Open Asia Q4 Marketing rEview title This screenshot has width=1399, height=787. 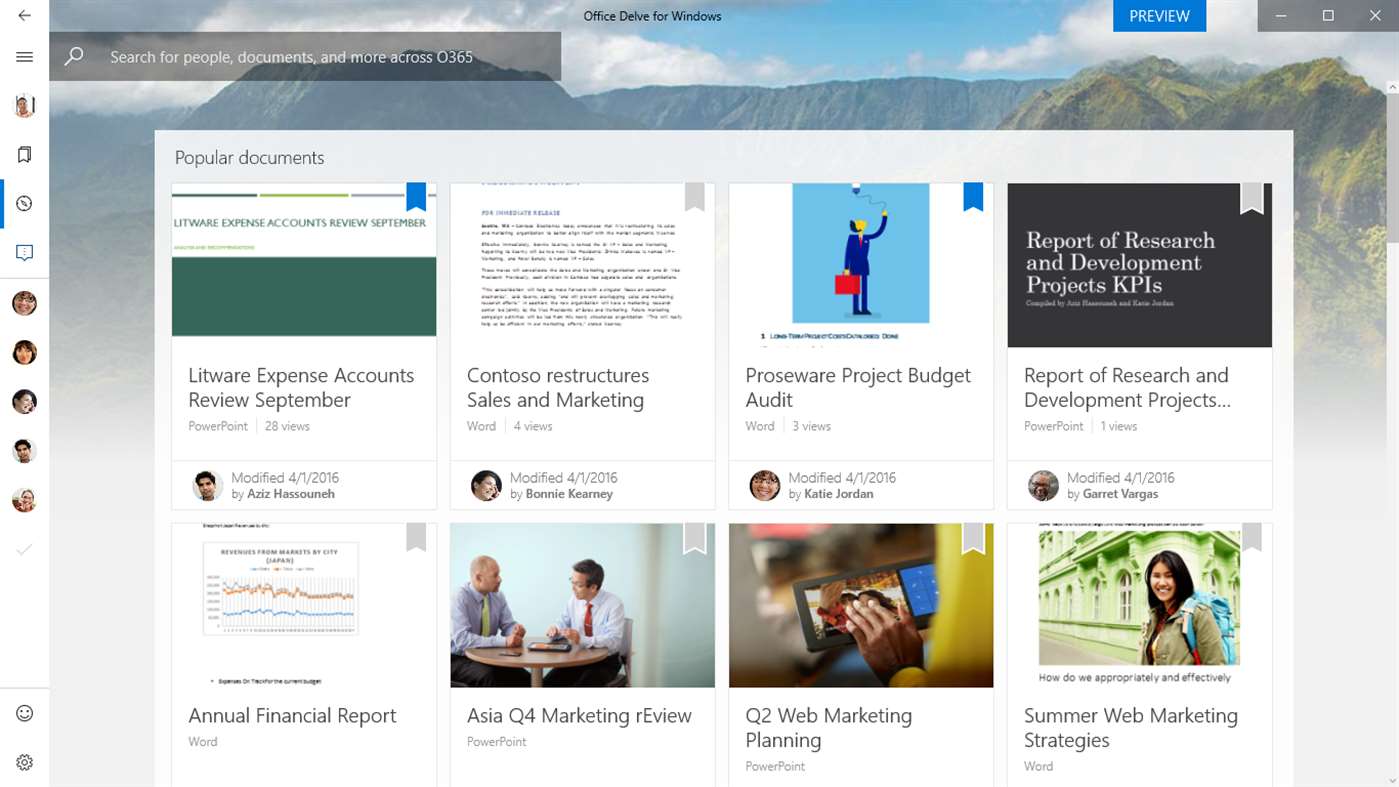pos(579,716)
